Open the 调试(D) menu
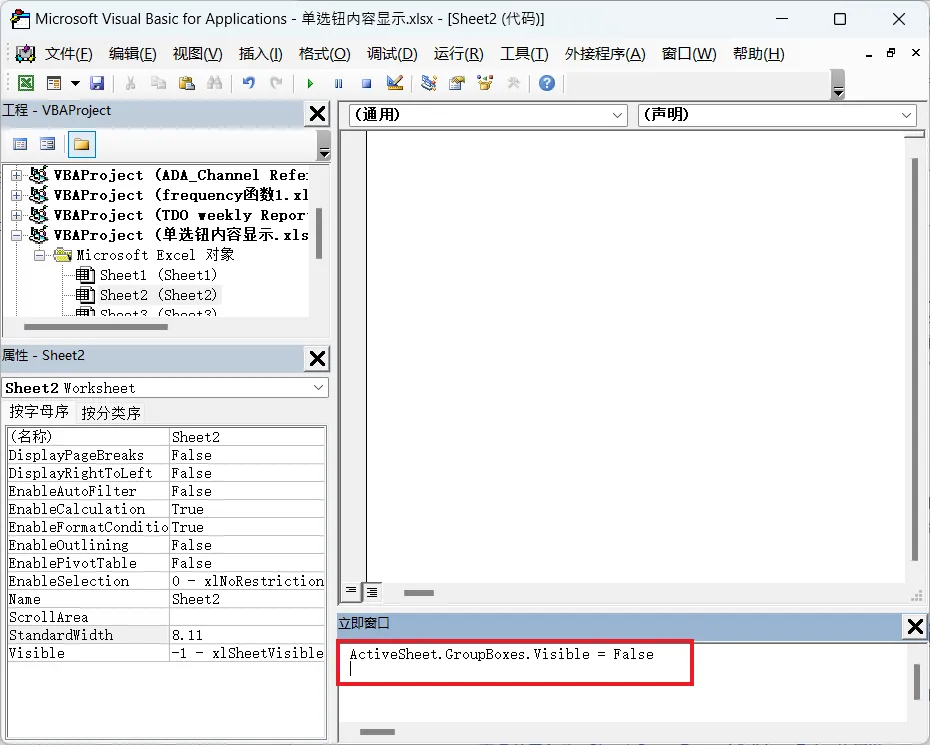 [x=392, y=54]
